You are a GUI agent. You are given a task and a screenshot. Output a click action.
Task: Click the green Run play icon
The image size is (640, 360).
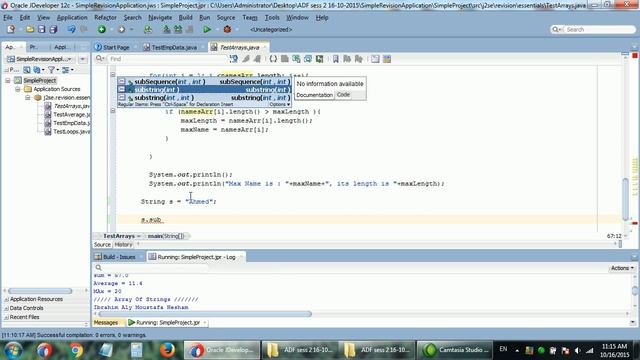207,29
